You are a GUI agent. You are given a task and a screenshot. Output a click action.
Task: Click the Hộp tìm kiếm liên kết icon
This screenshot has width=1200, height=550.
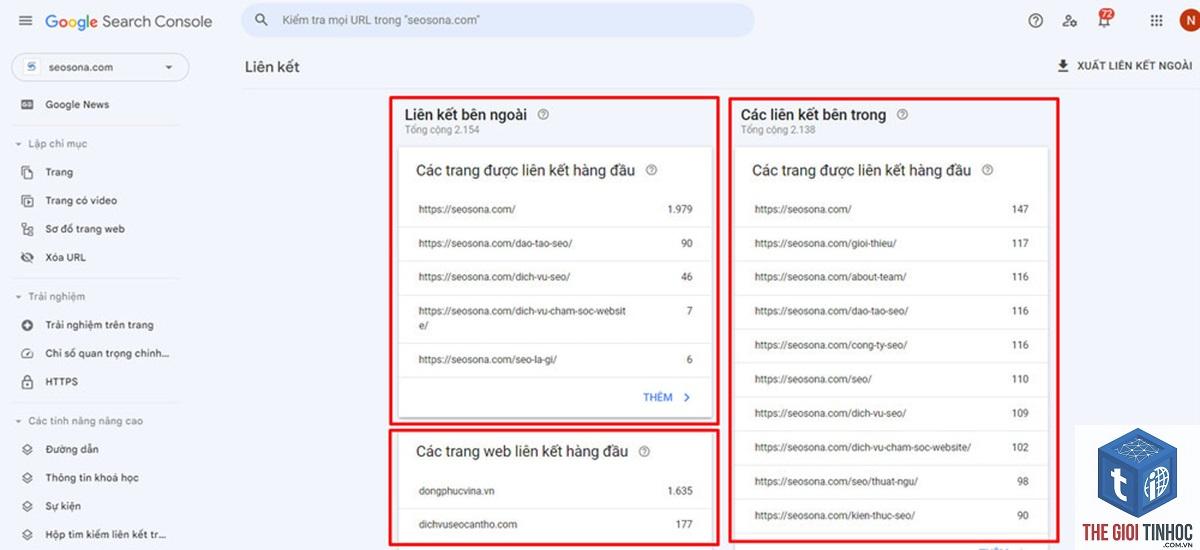coord(27,535)
